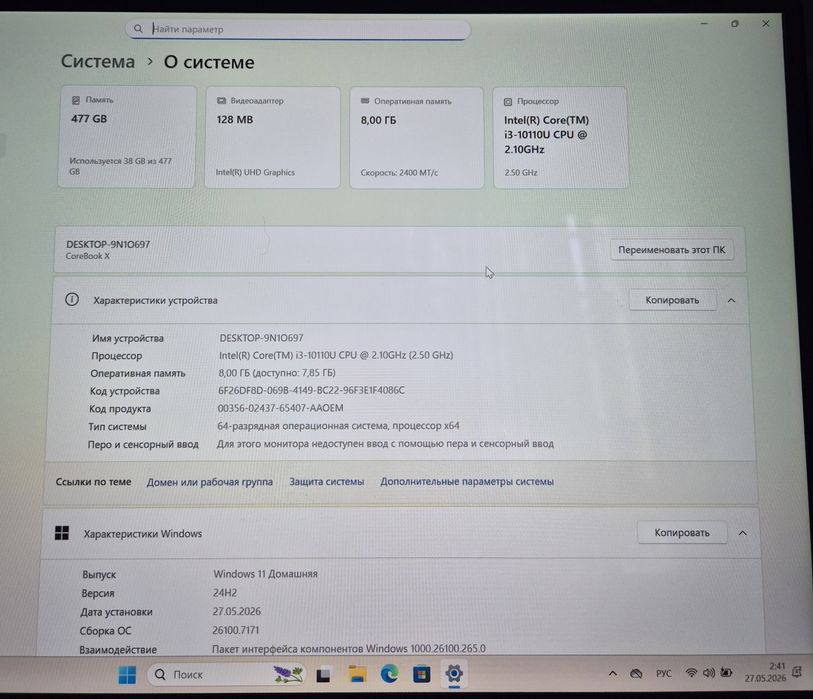Screen dimensions: 813x699
Task: Open File Explorer from the taskbar
Action: tap(357, 674)
